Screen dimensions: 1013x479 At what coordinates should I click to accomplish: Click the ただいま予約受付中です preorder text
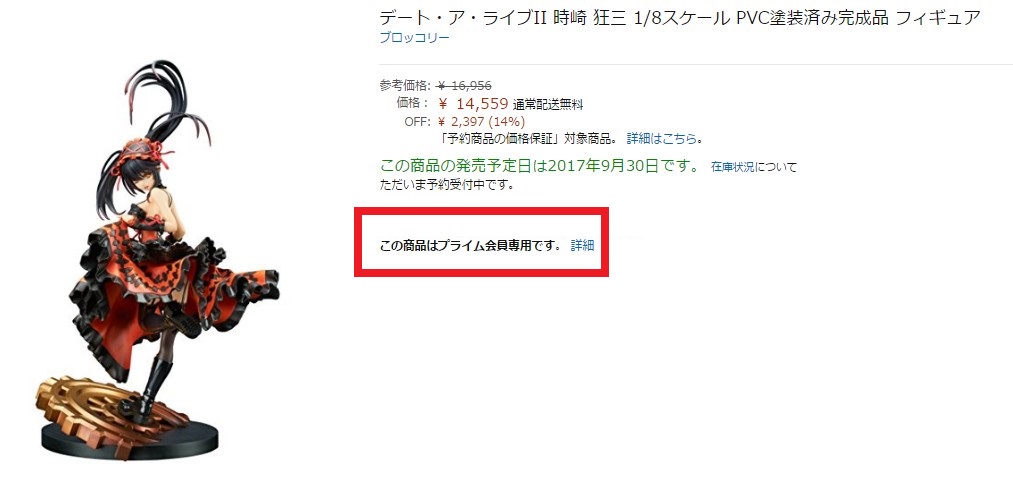point(446,185)
